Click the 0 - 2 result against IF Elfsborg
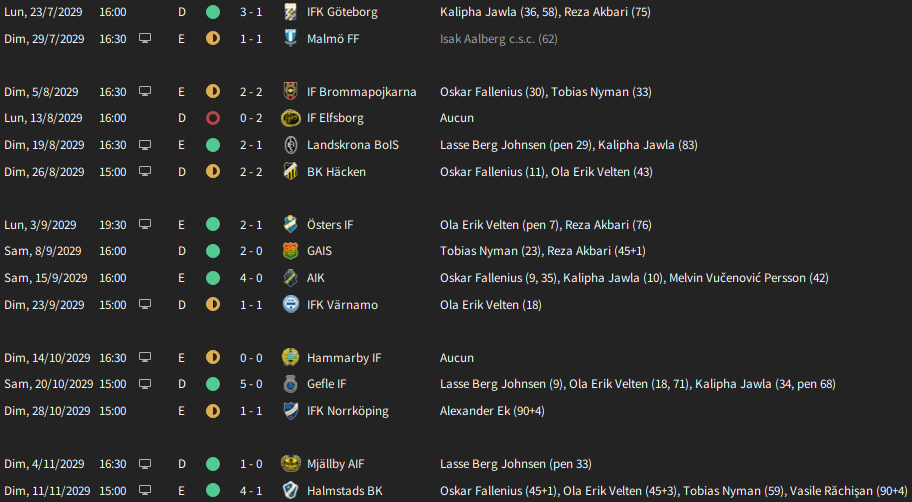This screenshot has width=912, height=502. click(x=251, y=118)
